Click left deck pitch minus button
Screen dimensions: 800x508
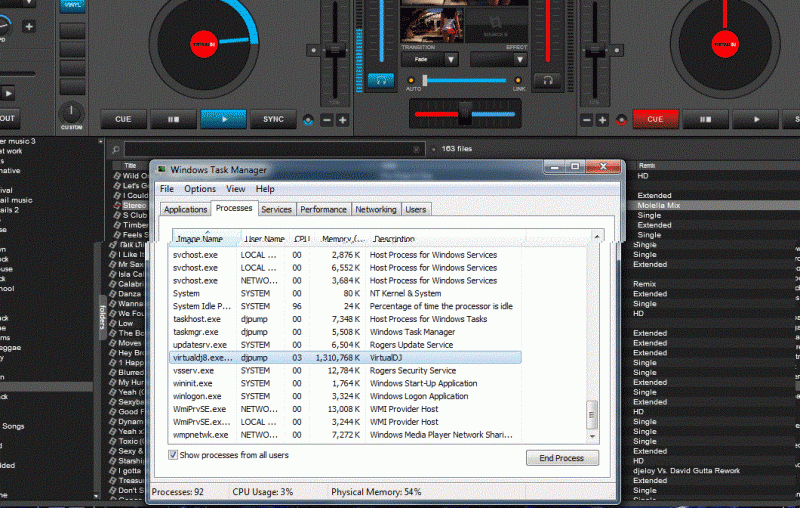click(x=327, y=120)
